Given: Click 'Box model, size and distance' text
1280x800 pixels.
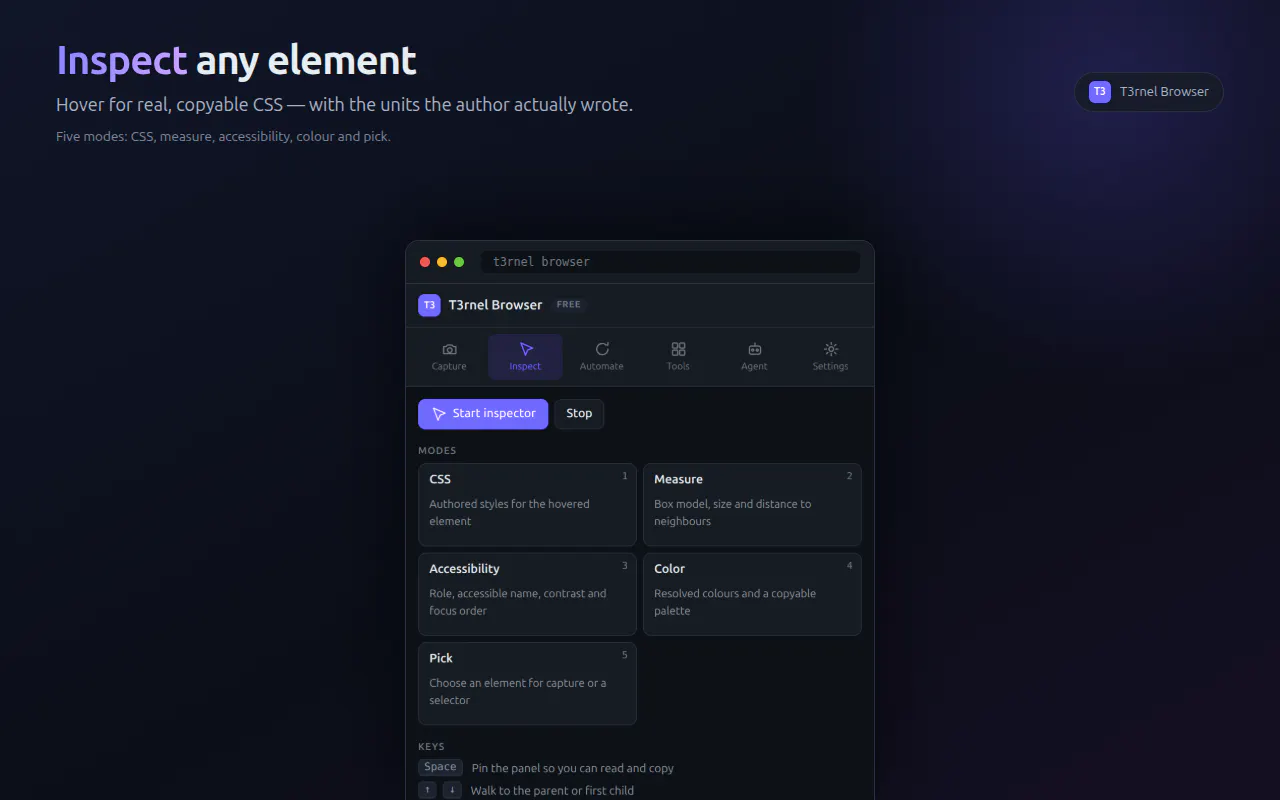Looking at the screenshot, I should coord(733,513).
